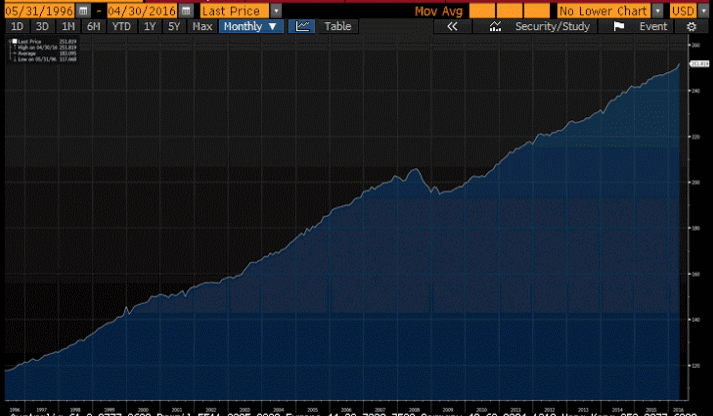Select the 5Y range tab
713x416 pixels.
174,26
